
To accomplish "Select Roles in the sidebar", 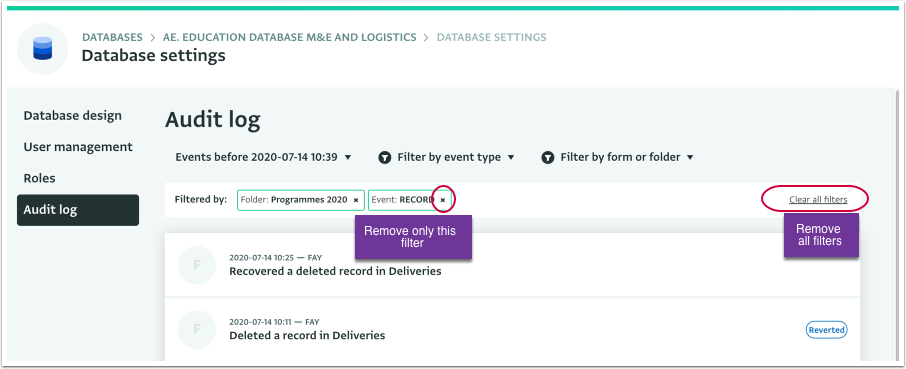I will [x=39, y=178].
